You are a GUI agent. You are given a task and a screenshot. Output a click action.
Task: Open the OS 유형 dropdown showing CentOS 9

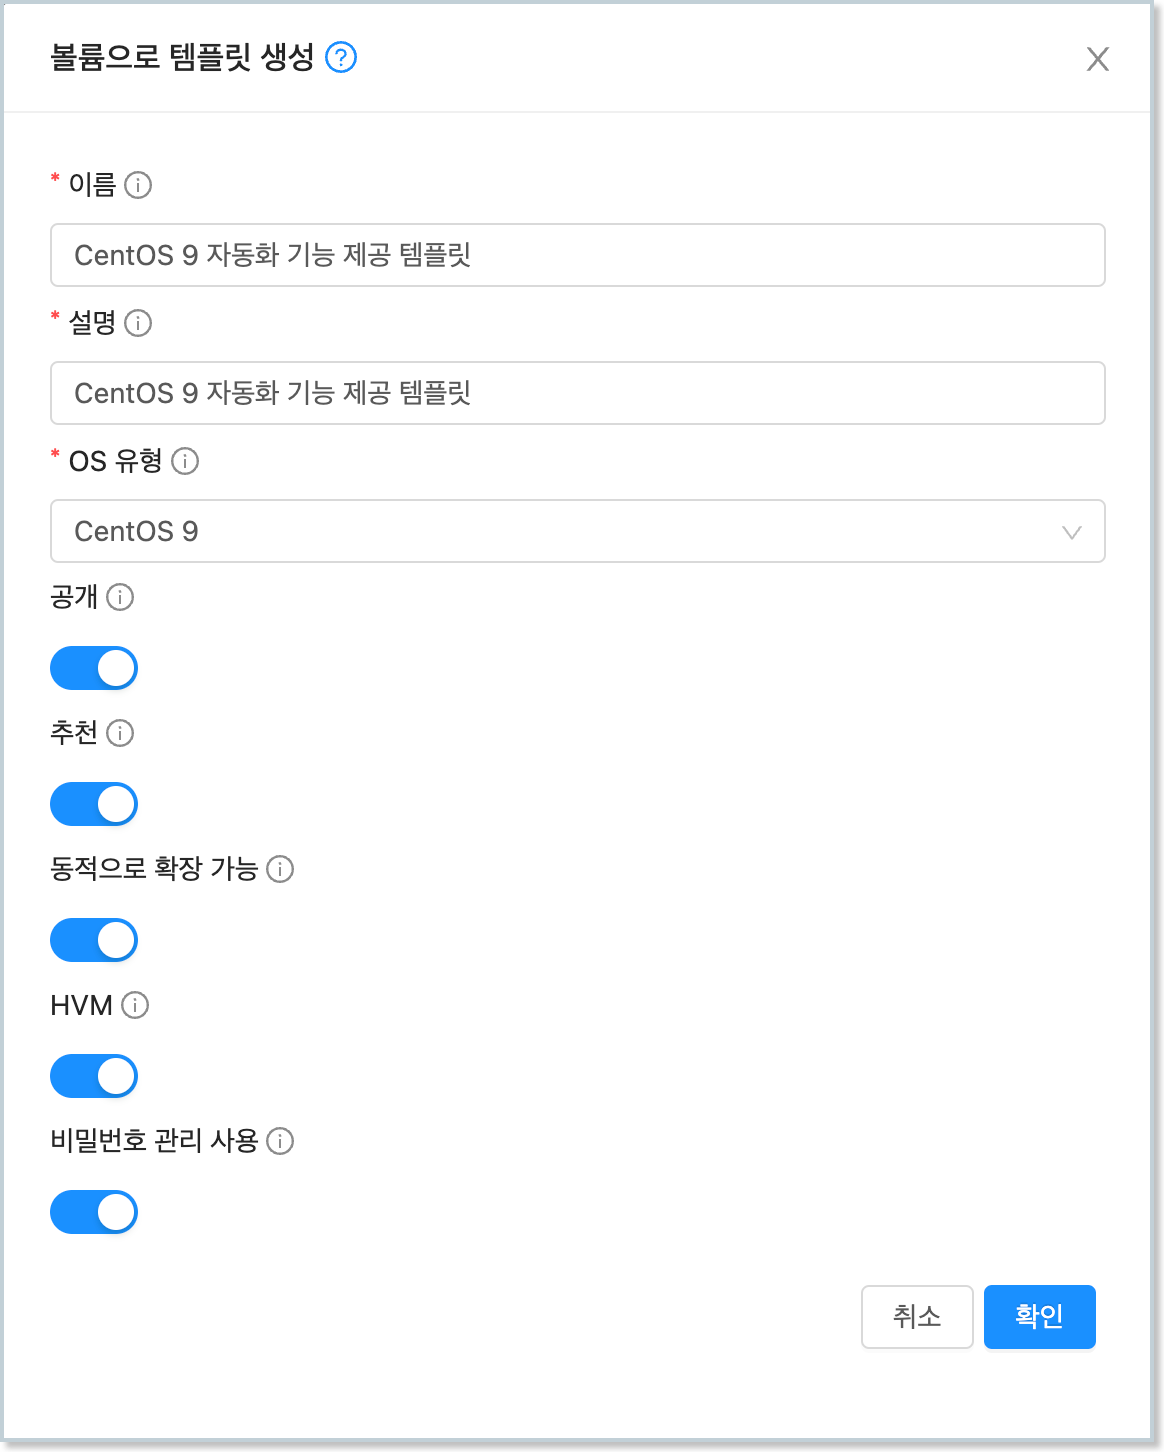[577, 531]
